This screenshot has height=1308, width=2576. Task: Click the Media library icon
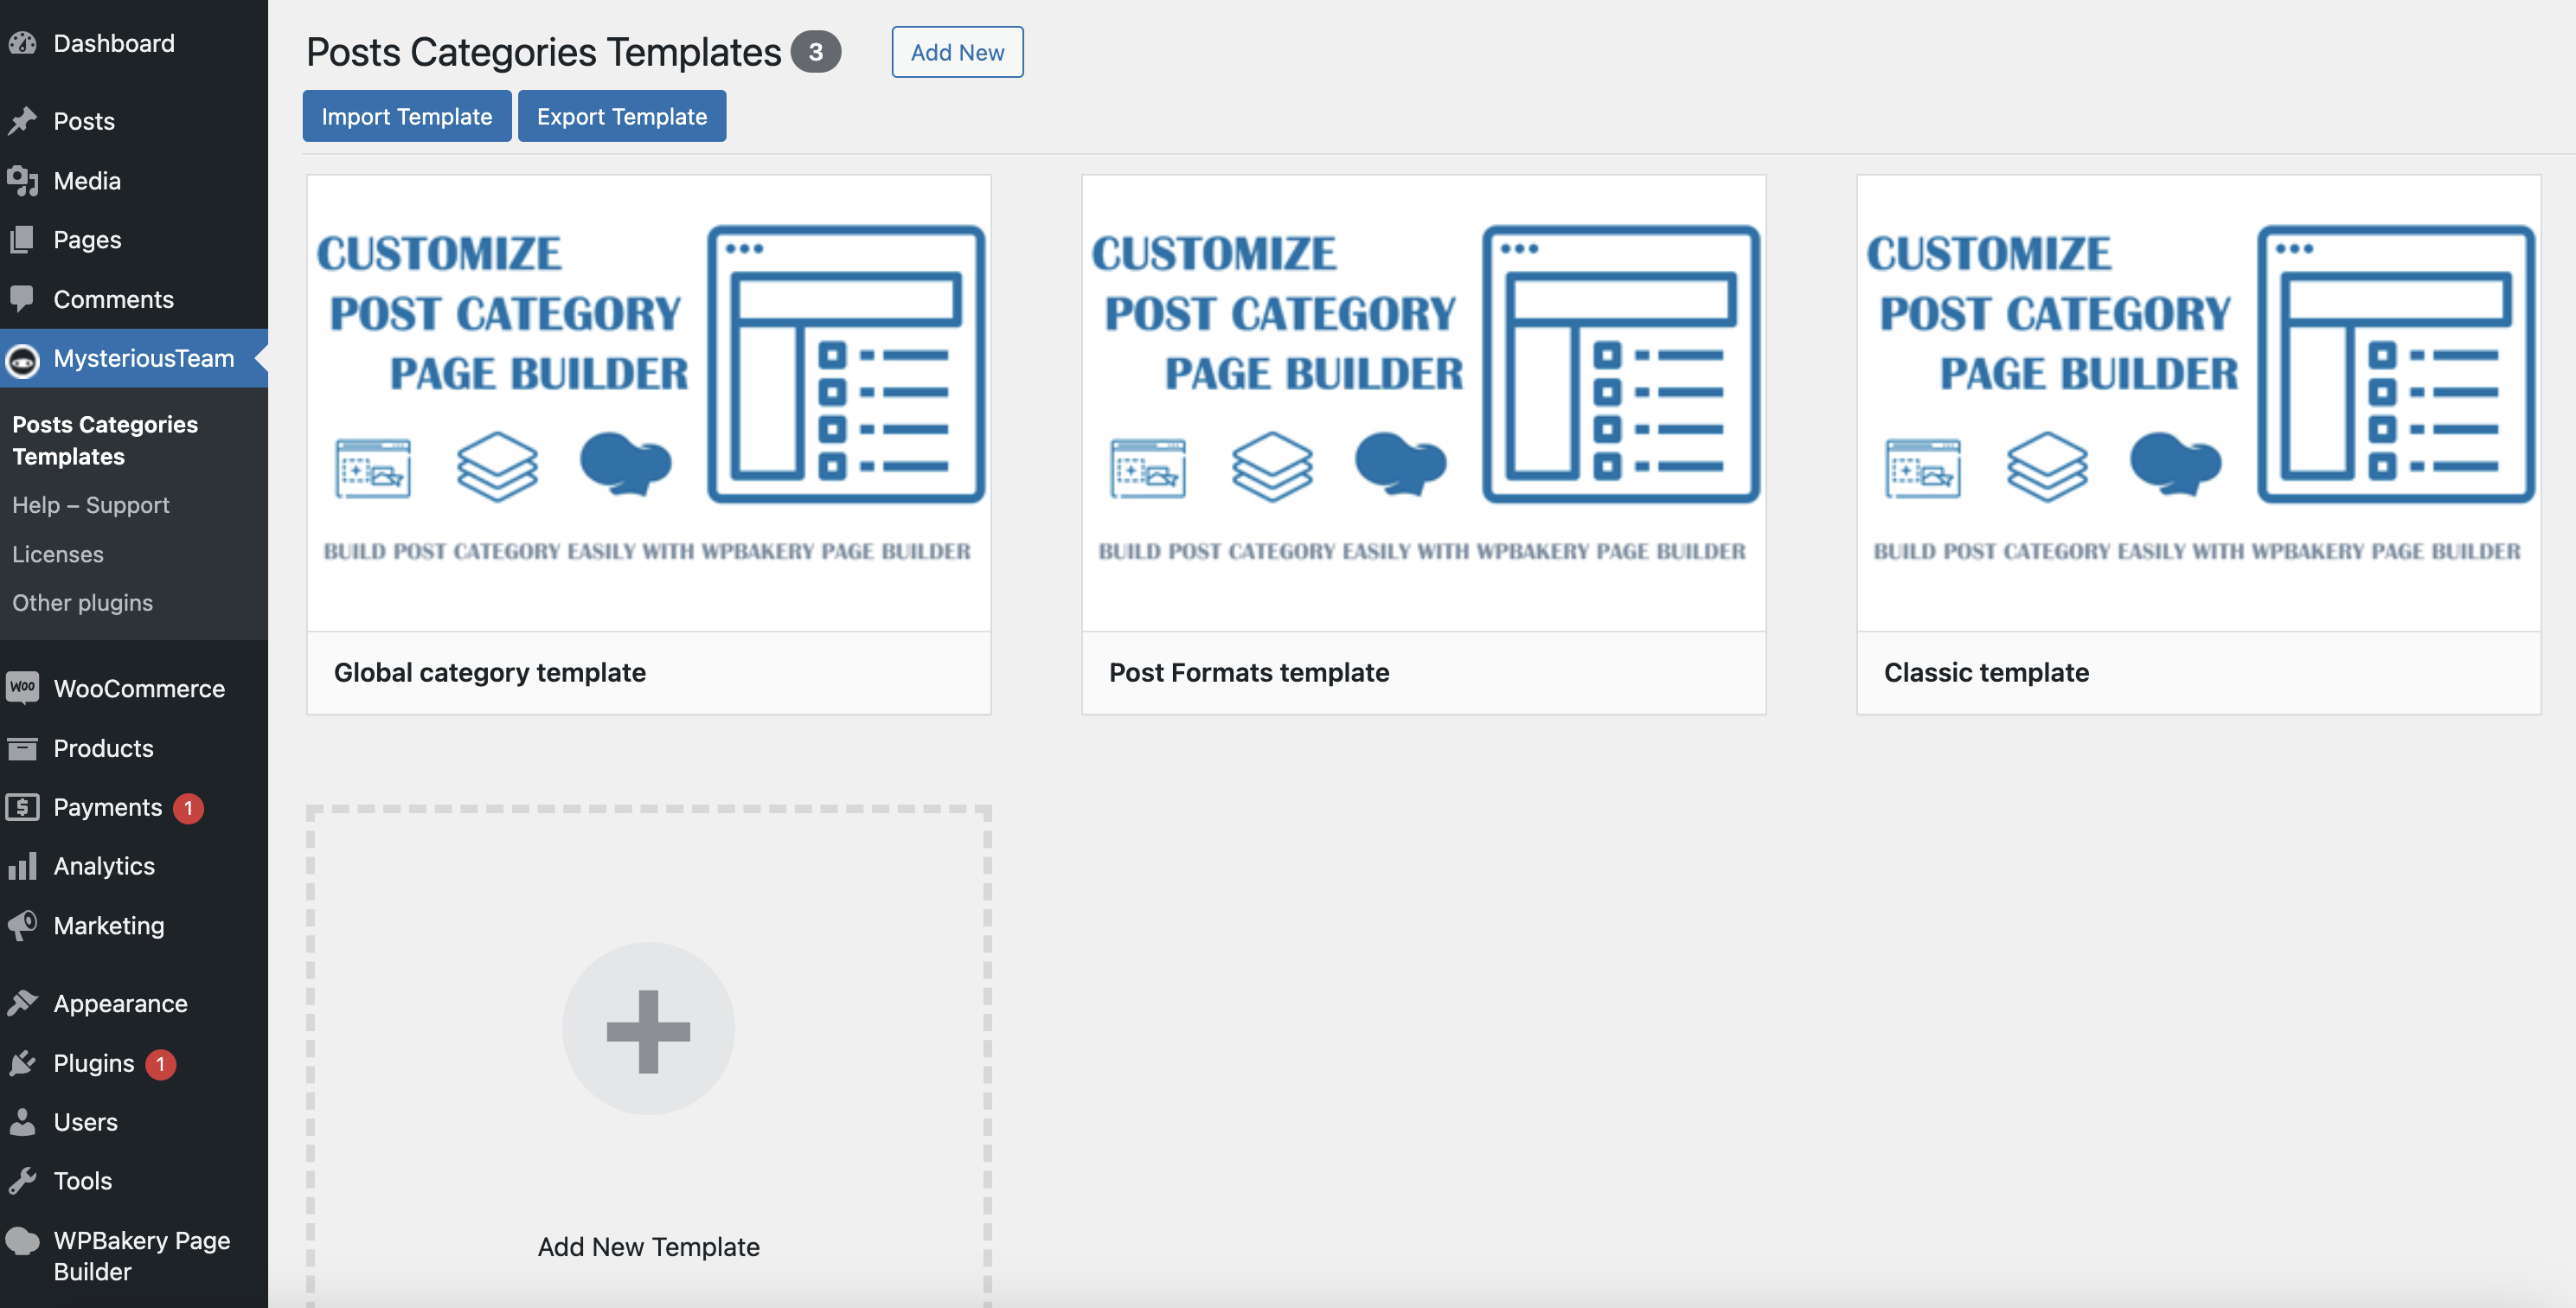[x=22, y=181]
